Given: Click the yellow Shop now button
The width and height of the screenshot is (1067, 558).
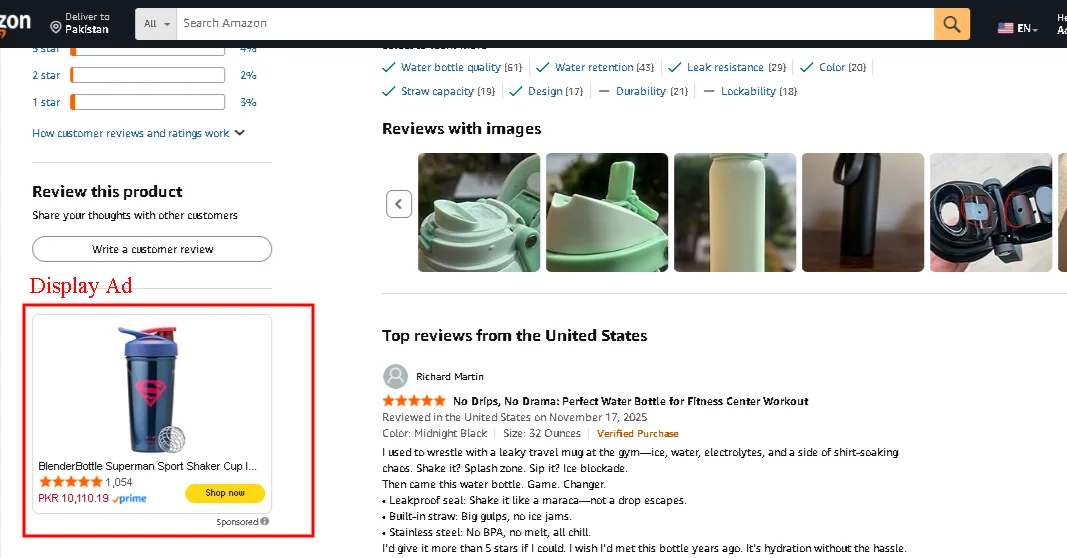Looking at the screenshot, I should (224, 493).
